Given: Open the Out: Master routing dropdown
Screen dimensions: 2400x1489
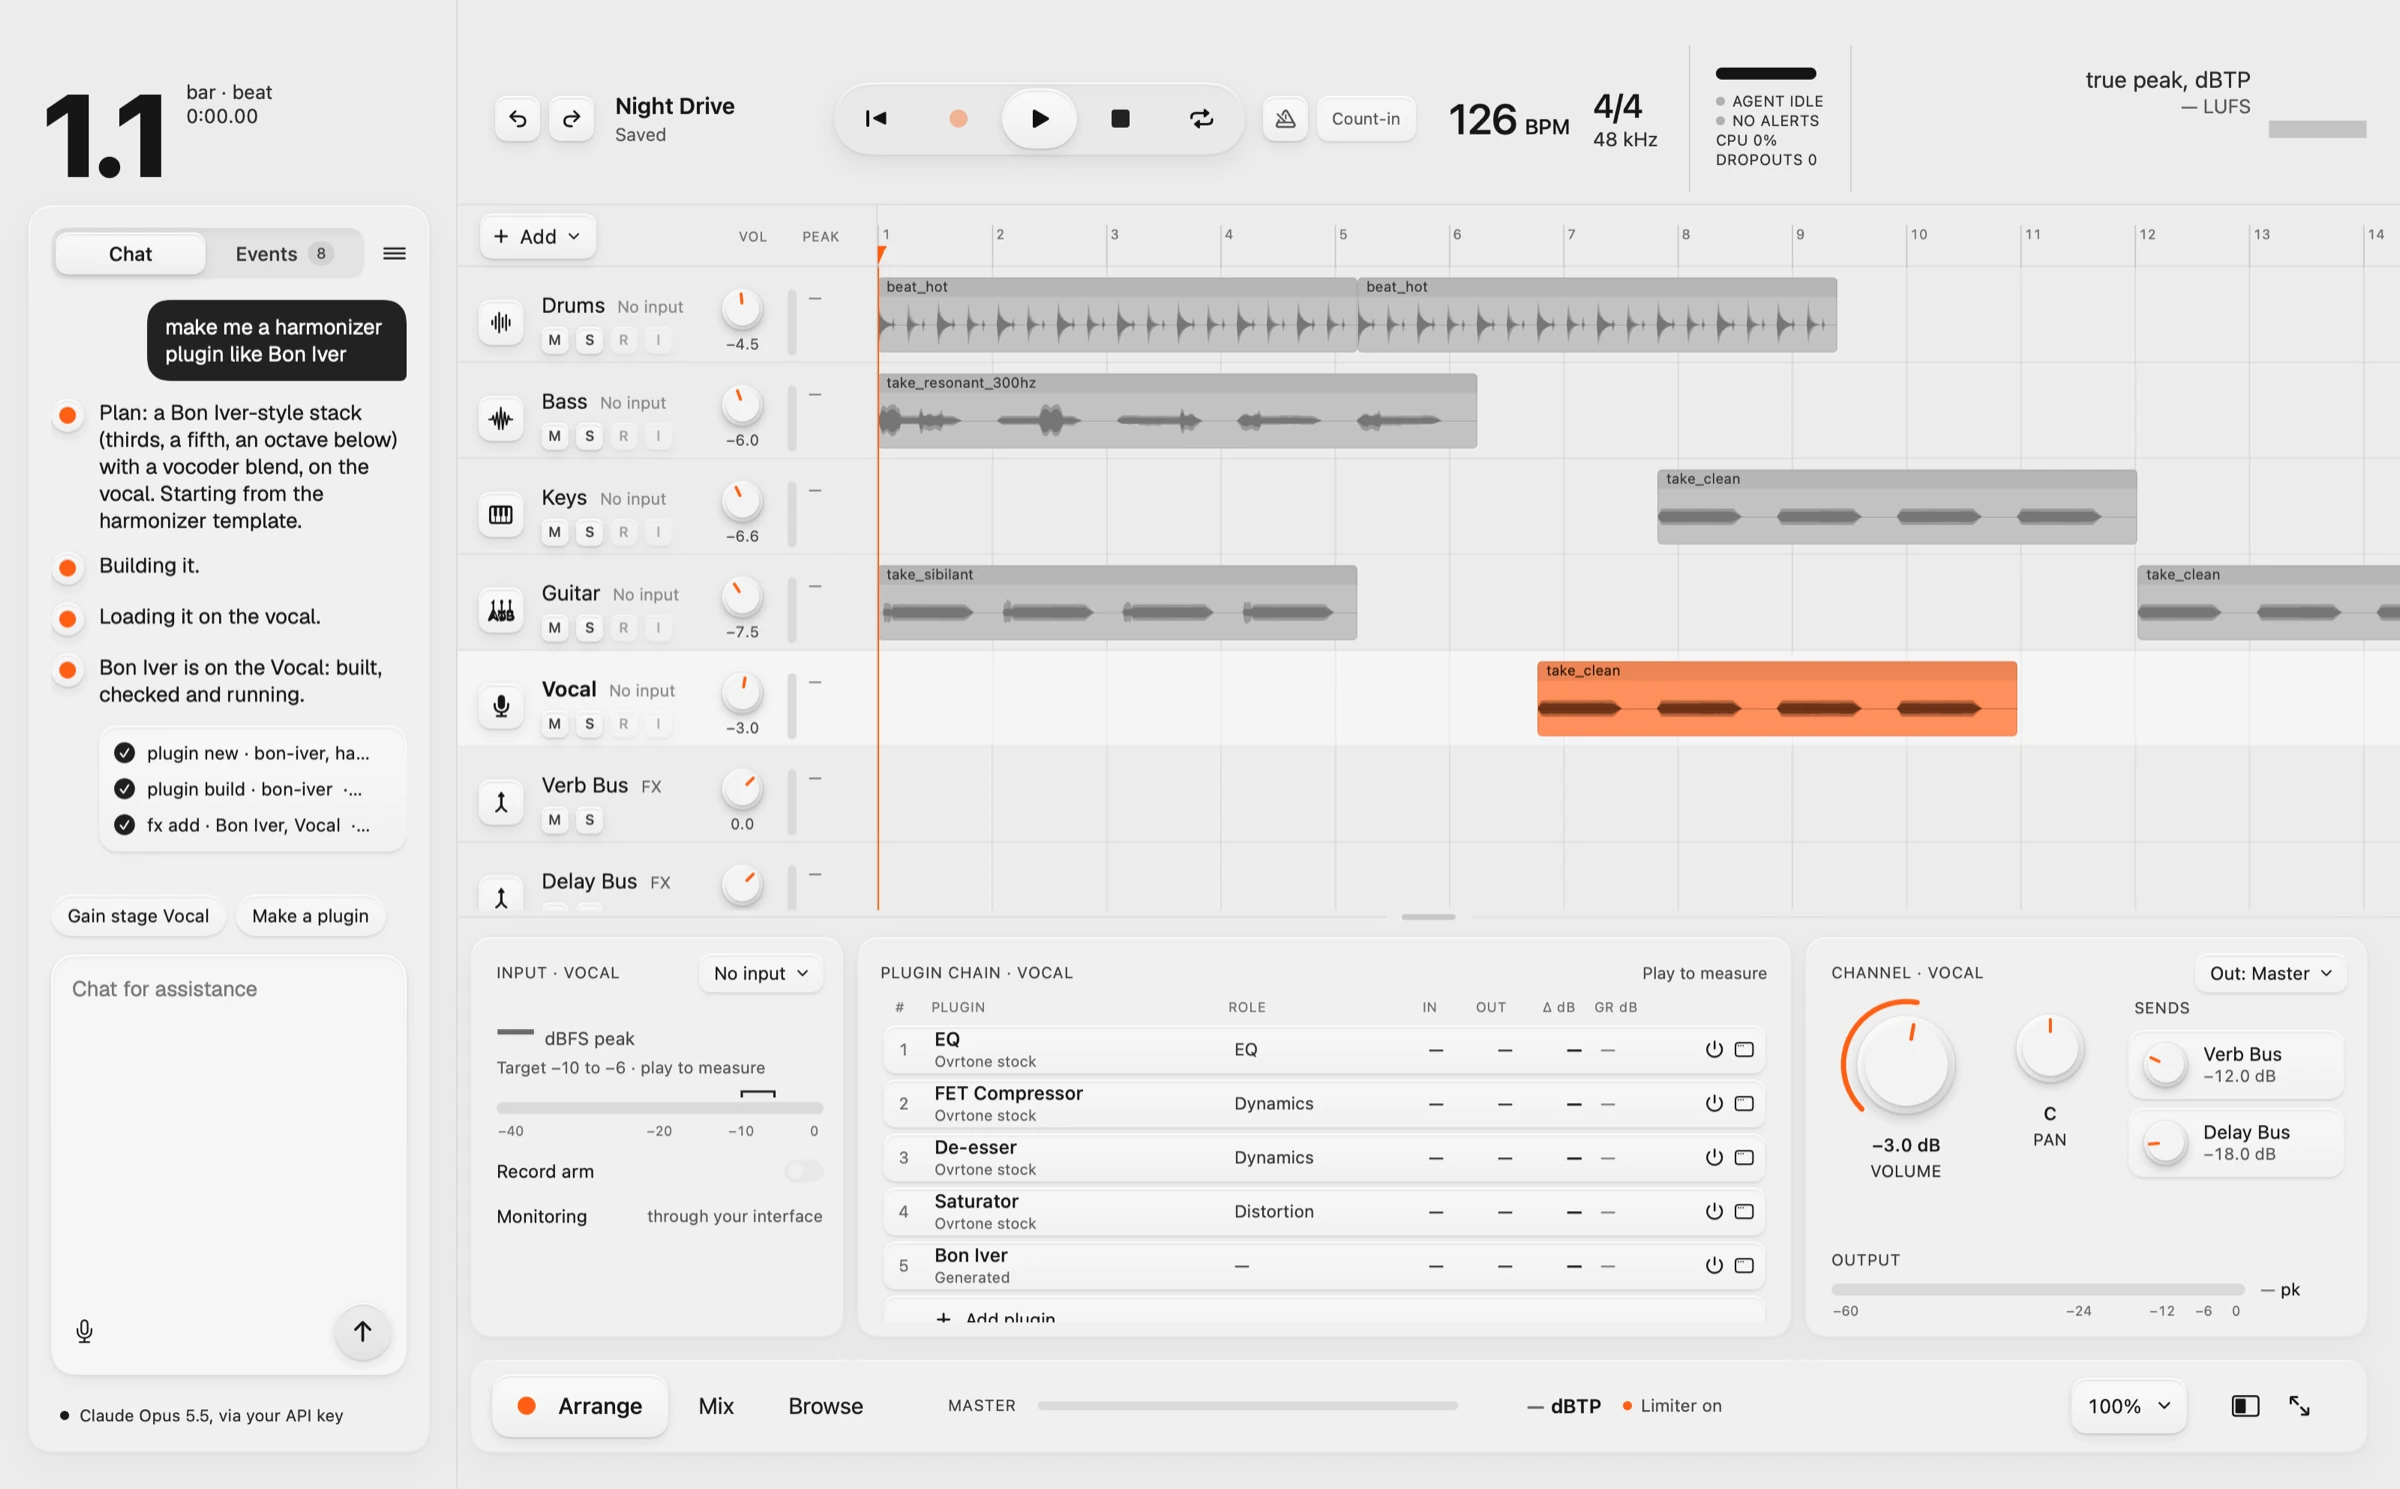Looking at the screenshot, I should (2270, 973).
